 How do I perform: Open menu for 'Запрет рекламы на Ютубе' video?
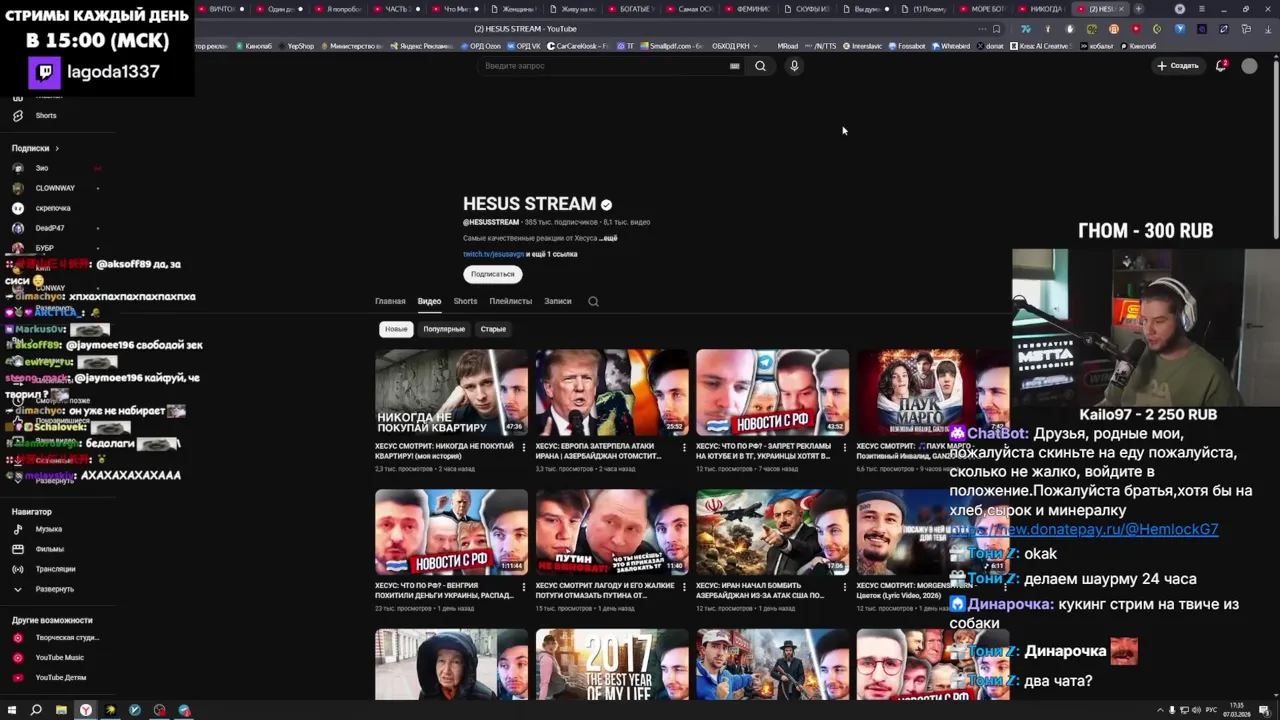coord(845,447)
